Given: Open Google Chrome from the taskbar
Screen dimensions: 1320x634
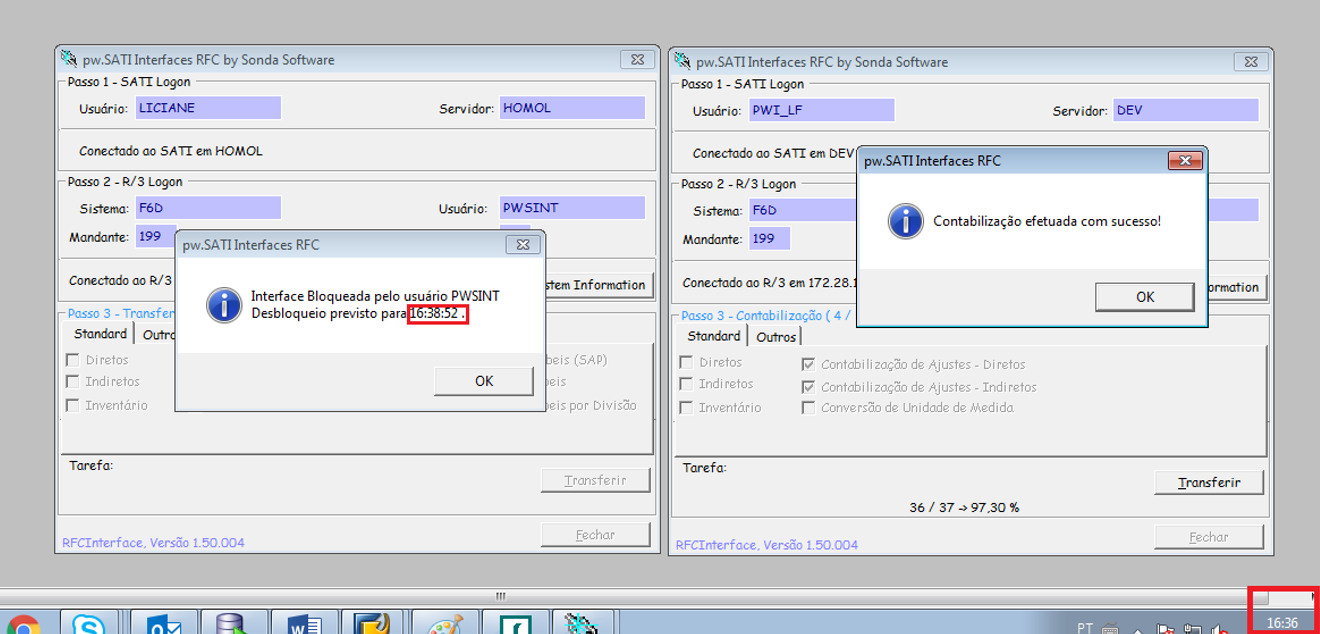Looking at the screenshot, I should point(22,625).
